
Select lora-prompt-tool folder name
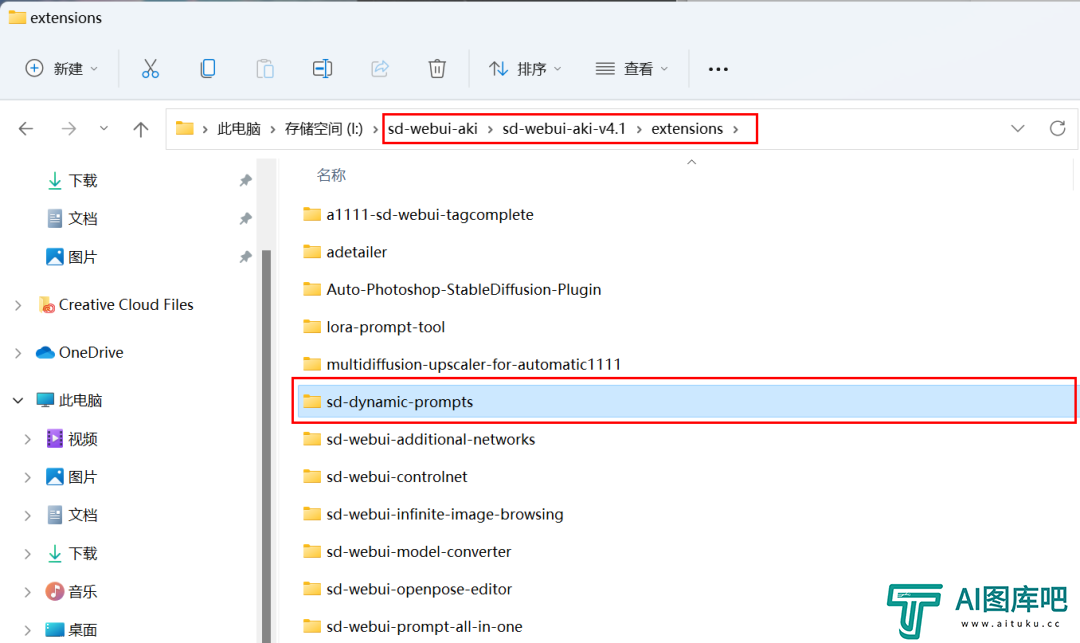pos(386,327)
